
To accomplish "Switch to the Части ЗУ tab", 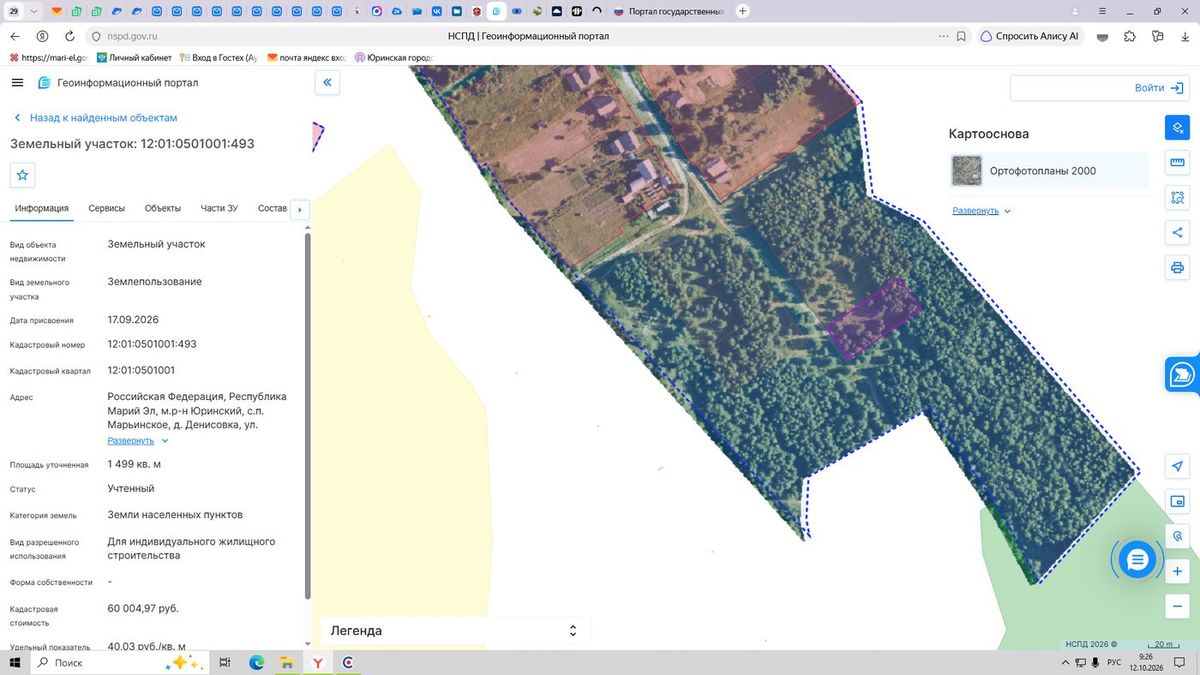I will [219, 208].
